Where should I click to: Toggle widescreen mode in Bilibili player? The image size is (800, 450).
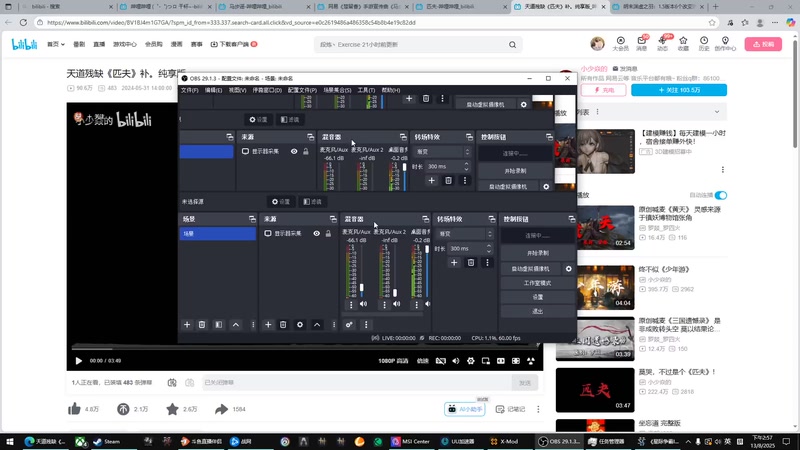(x=501, y=361)
